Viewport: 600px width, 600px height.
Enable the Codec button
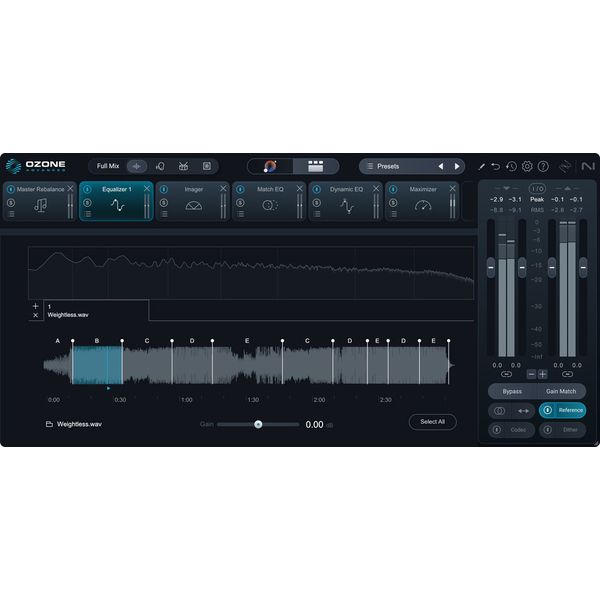pos(511,430)
